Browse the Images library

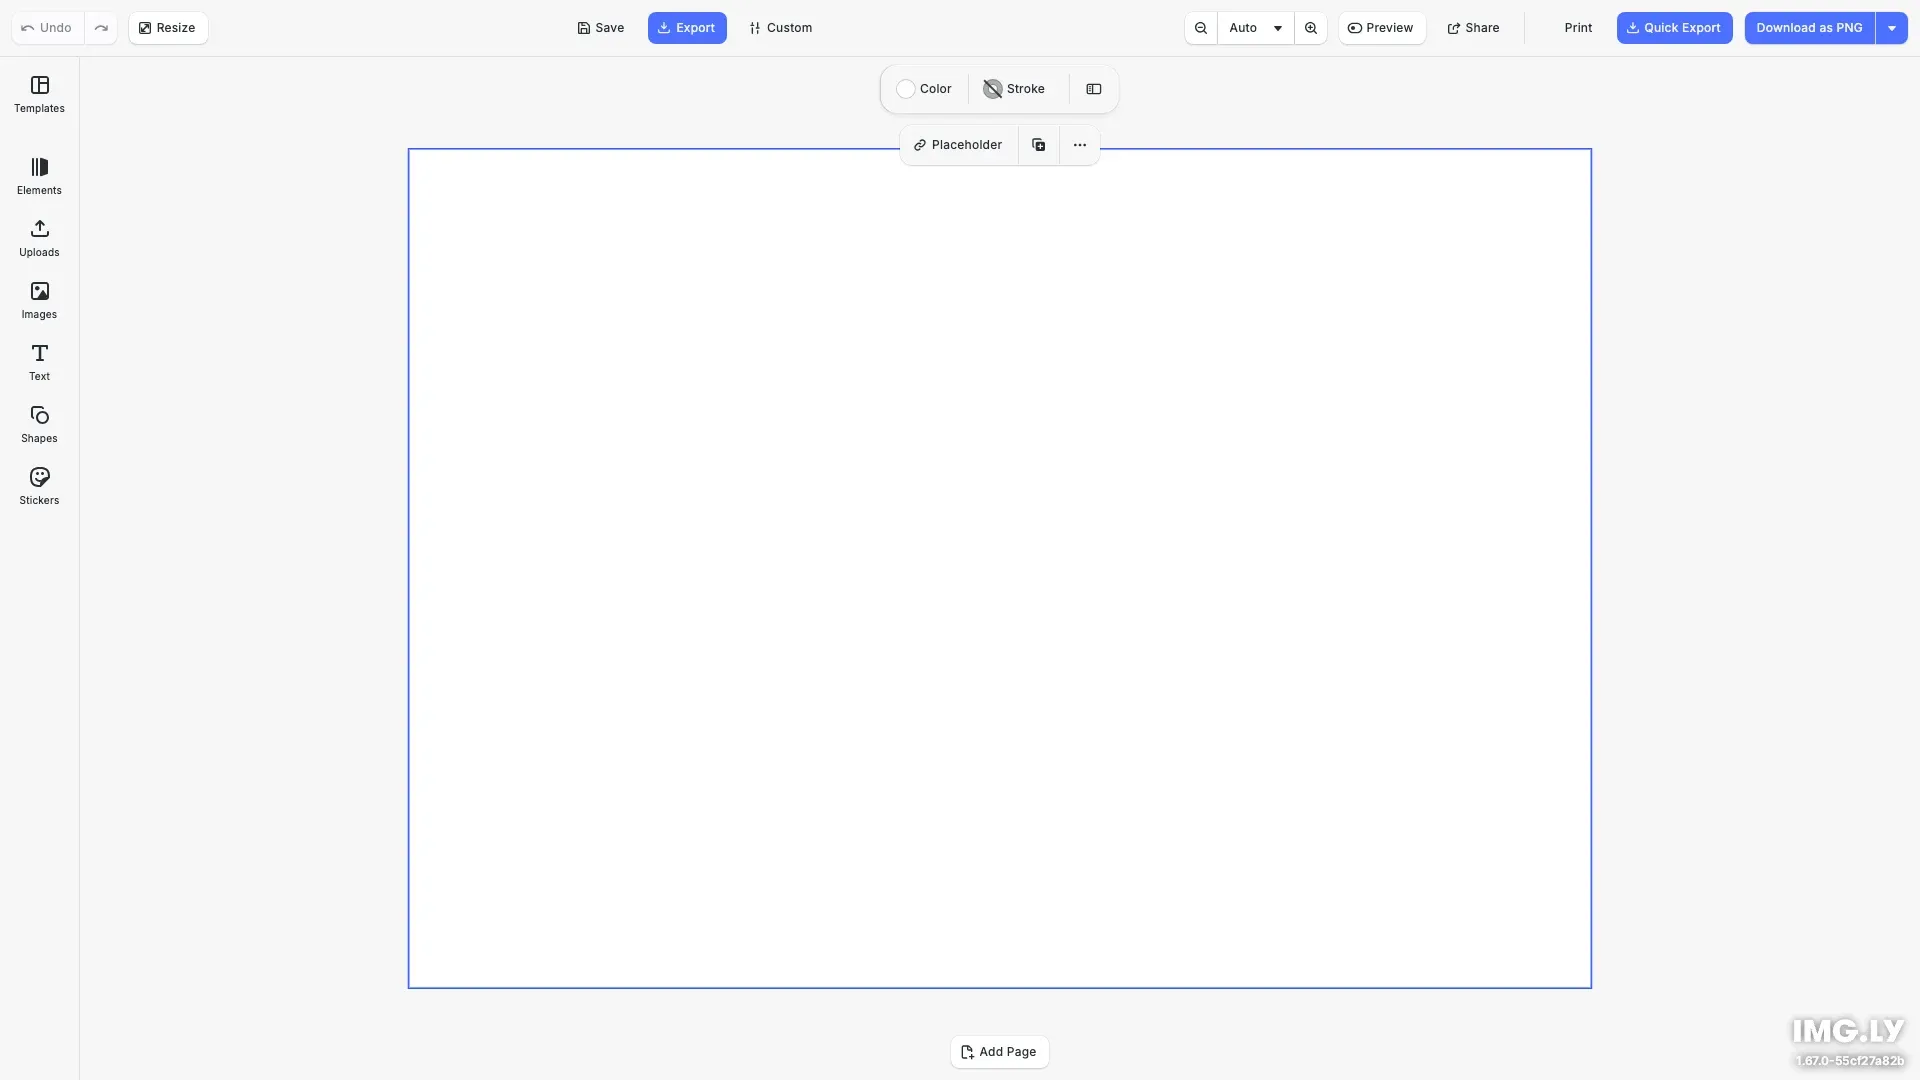(39, 300)
